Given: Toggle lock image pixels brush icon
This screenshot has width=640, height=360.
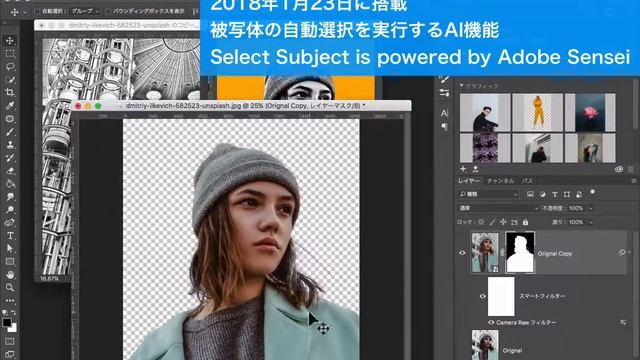Looking at the screenshot, I should tap(492, 222).
